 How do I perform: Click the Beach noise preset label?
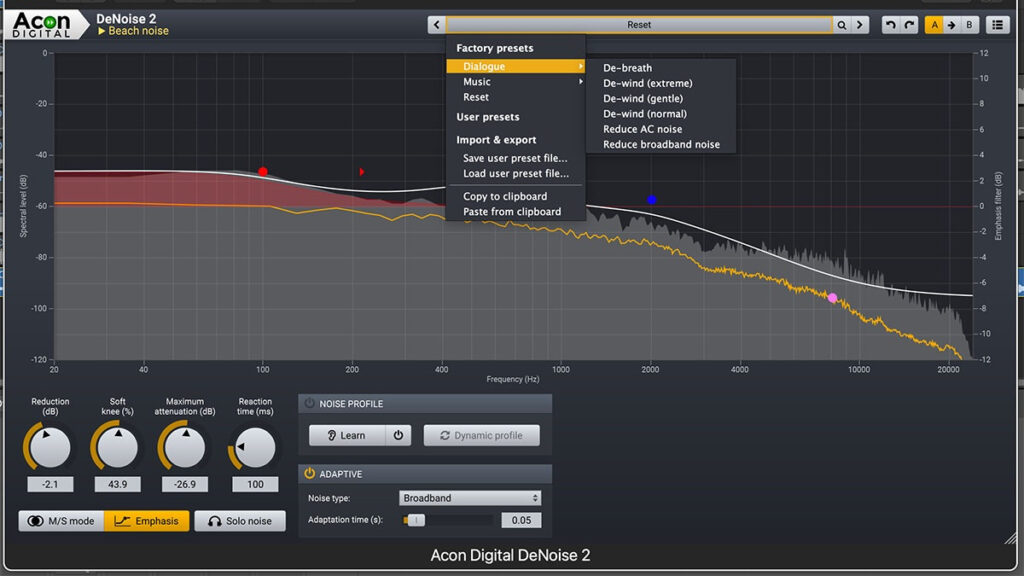(133, 31)
